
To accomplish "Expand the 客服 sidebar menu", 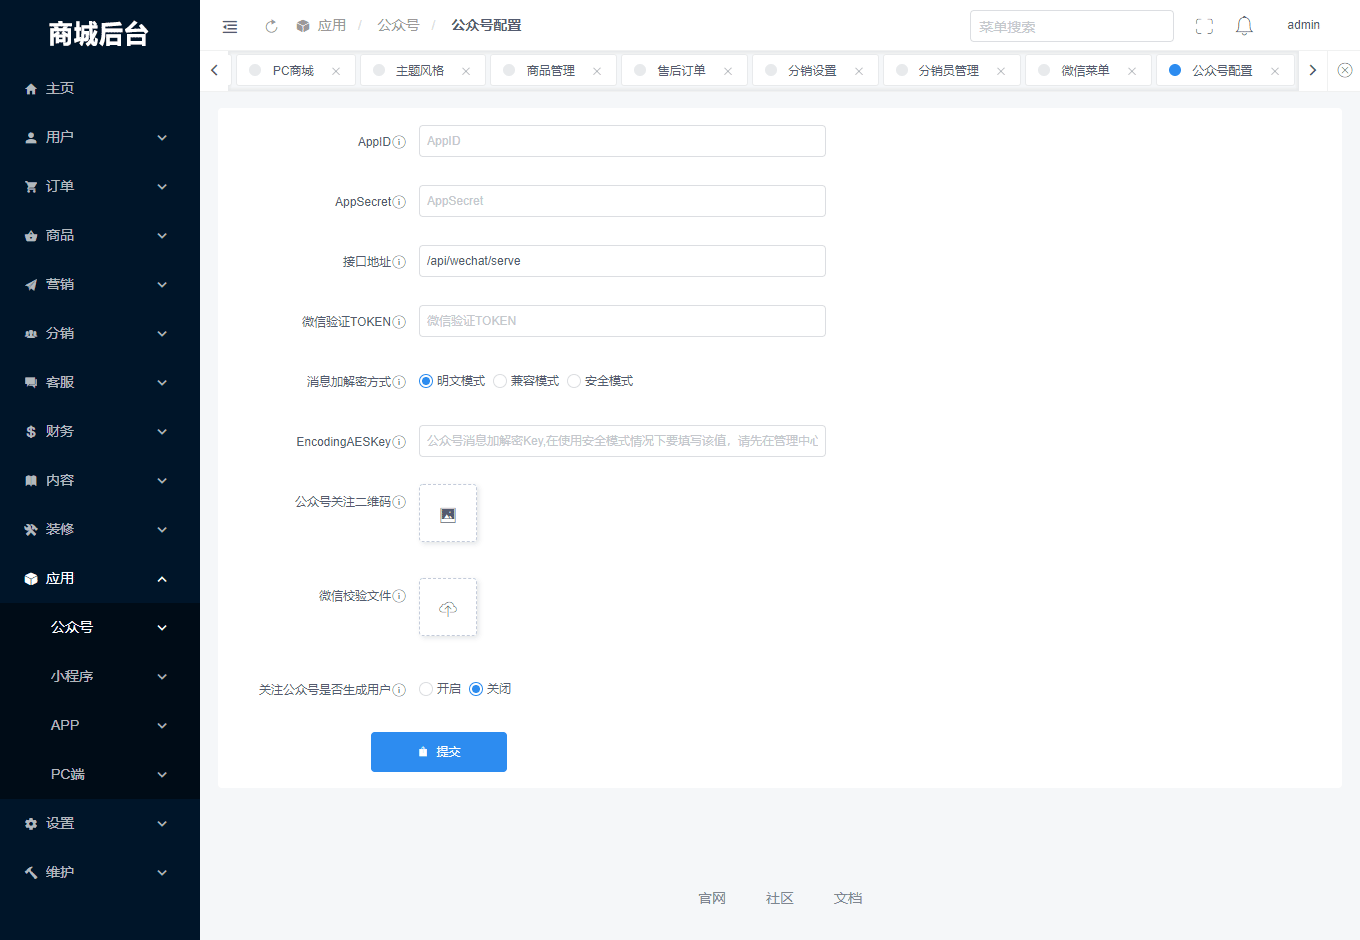I will click(100, 382).
